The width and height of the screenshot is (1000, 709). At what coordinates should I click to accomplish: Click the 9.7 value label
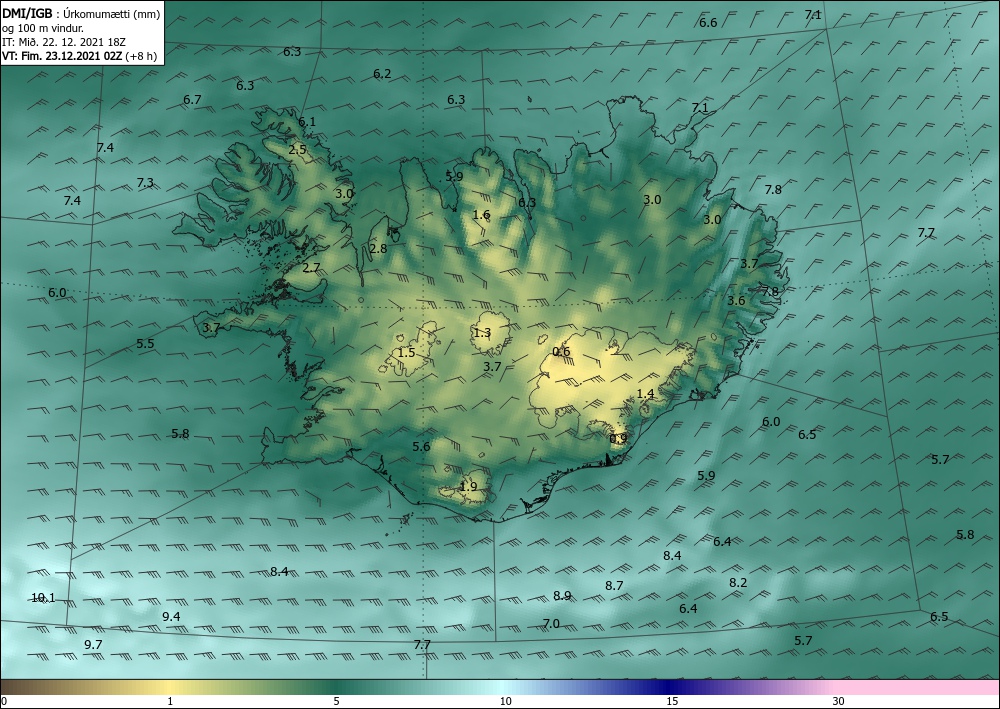[93, 645]
